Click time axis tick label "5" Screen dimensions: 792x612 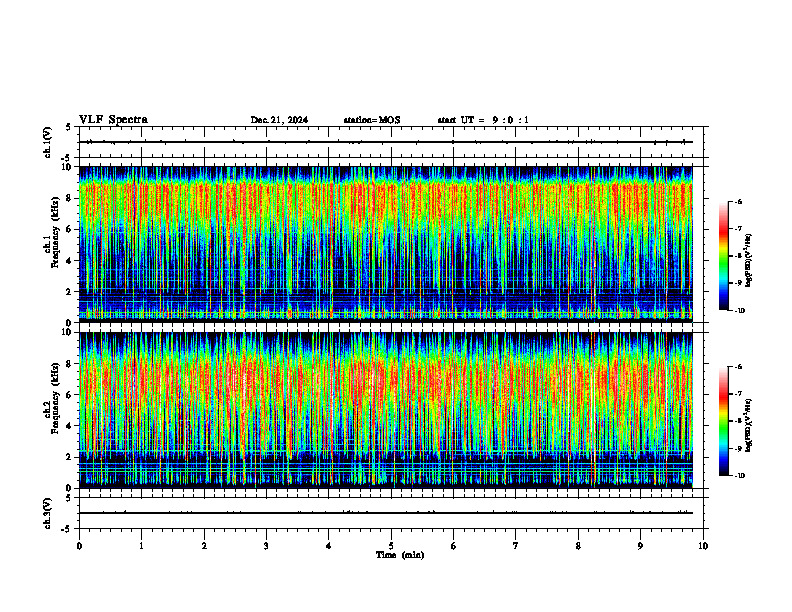pos(391,546)
